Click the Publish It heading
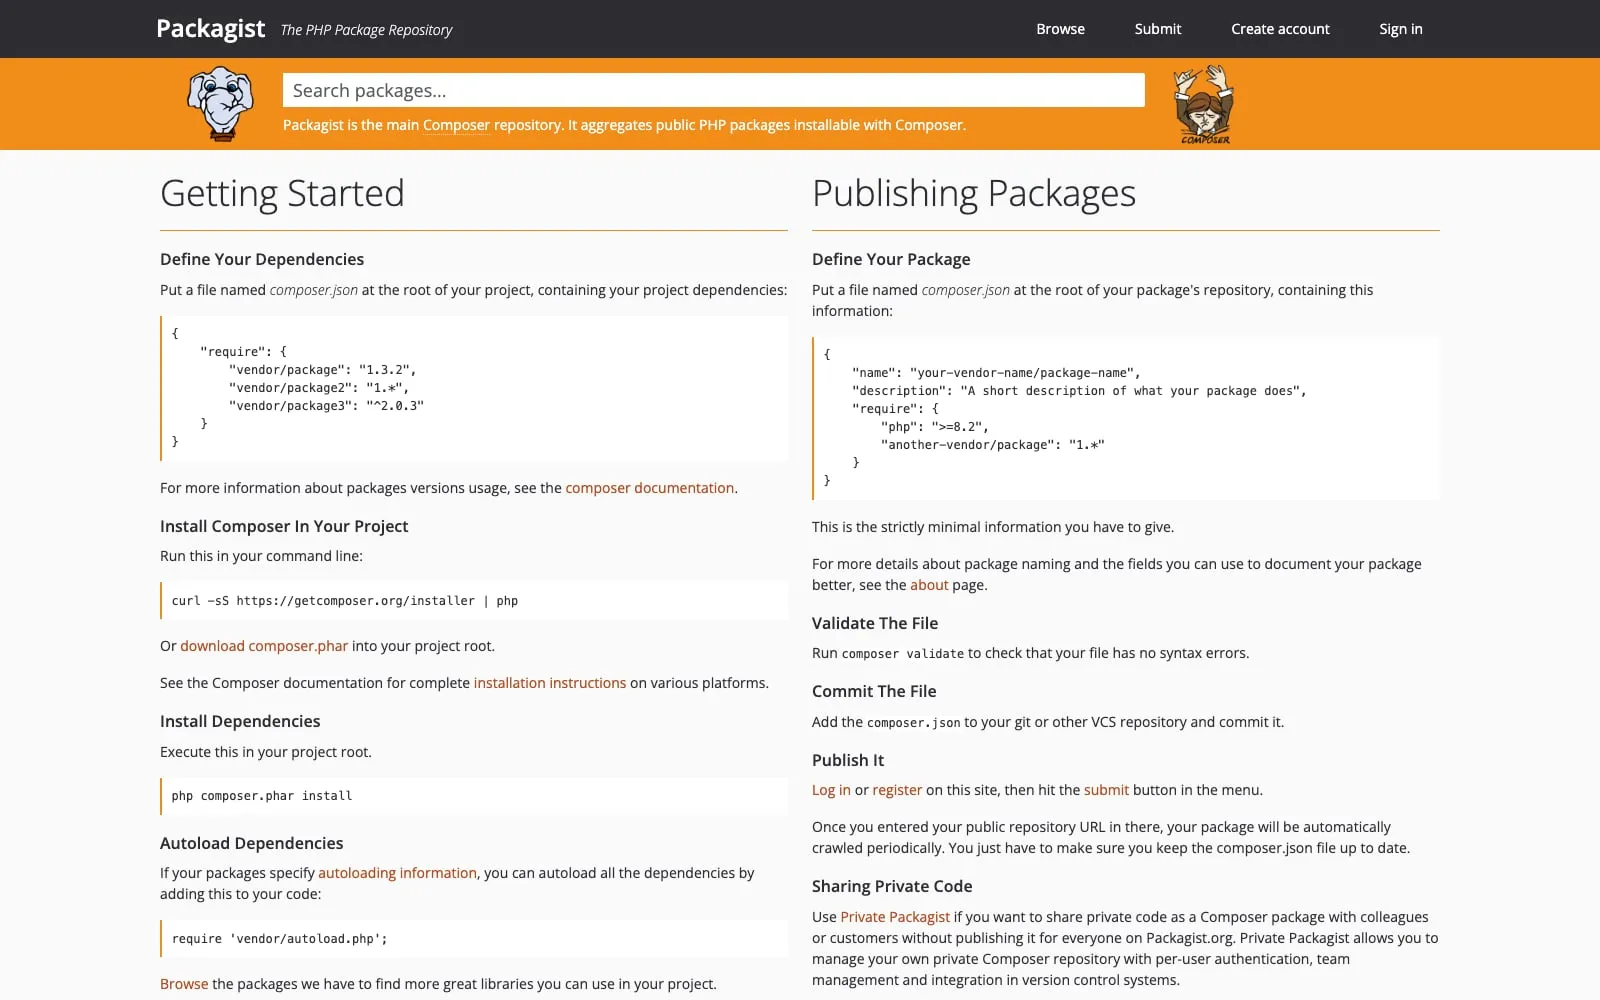The width and height of the screenshot is (1600, 1000). point(848,760)
